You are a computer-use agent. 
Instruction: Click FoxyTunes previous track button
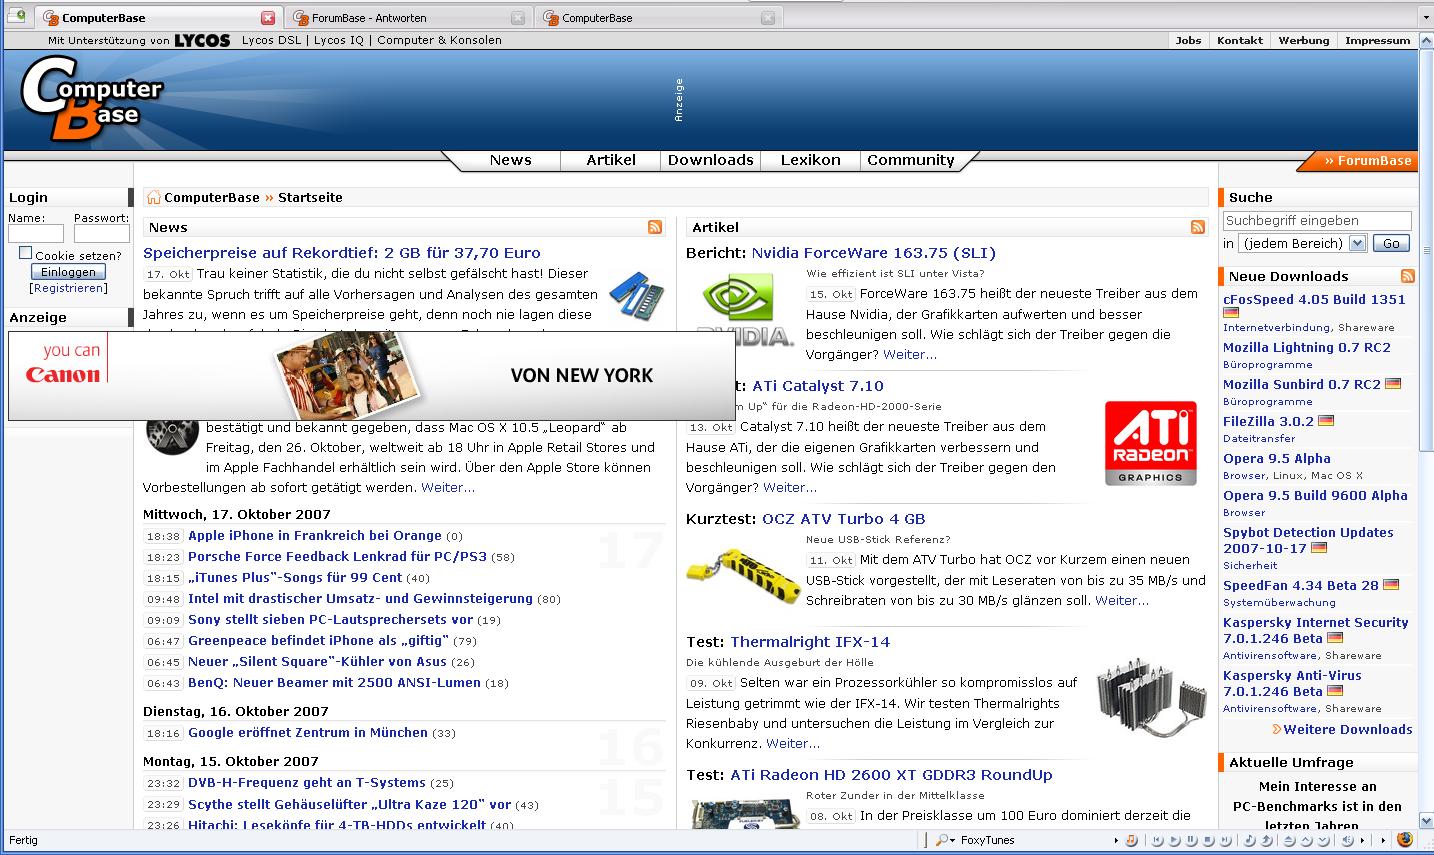click(1157, 840)
